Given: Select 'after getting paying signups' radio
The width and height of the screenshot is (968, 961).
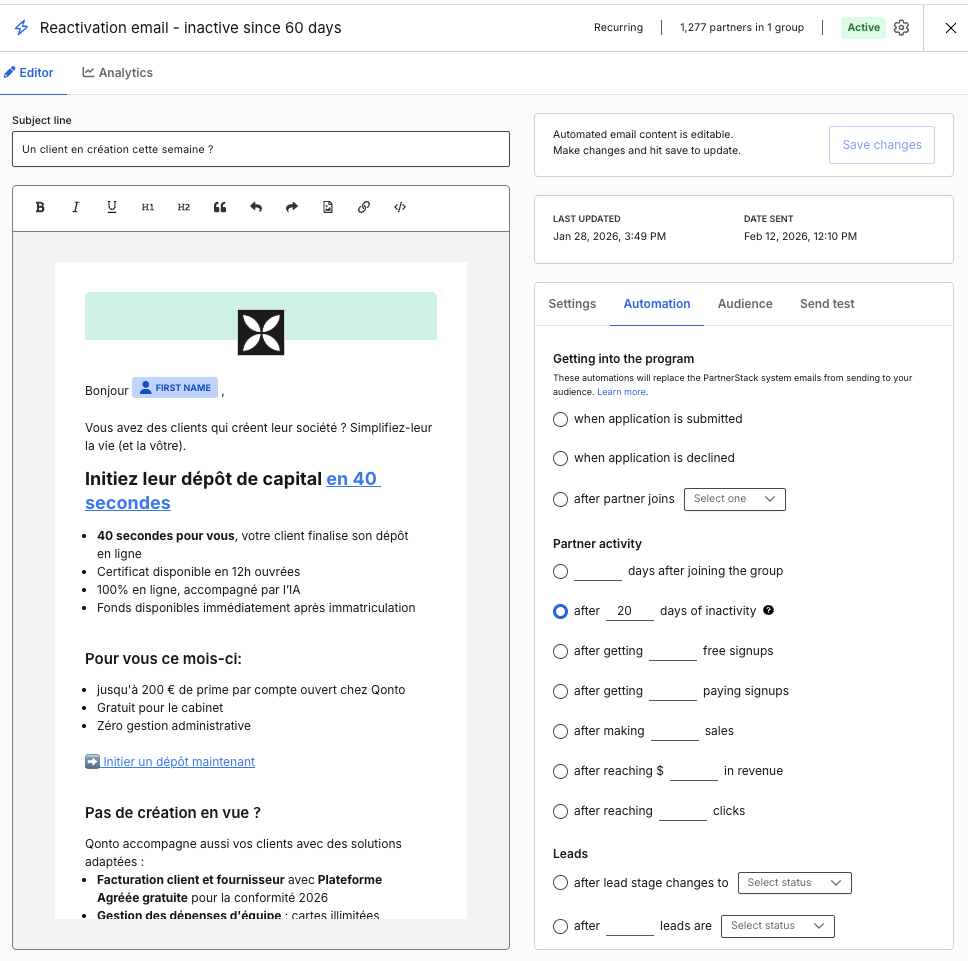Looking at the screenshot, I should [561, 691].
